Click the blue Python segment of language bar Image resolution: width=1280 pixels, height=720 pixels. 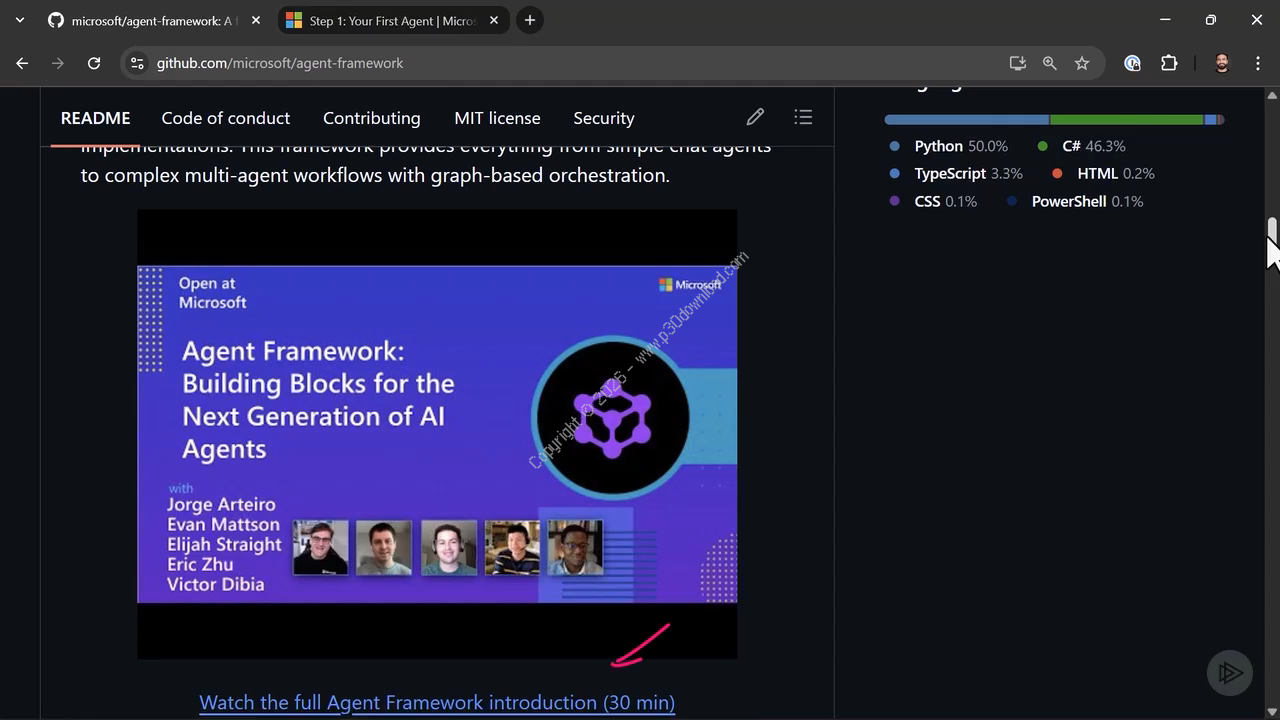coord(967,120)
